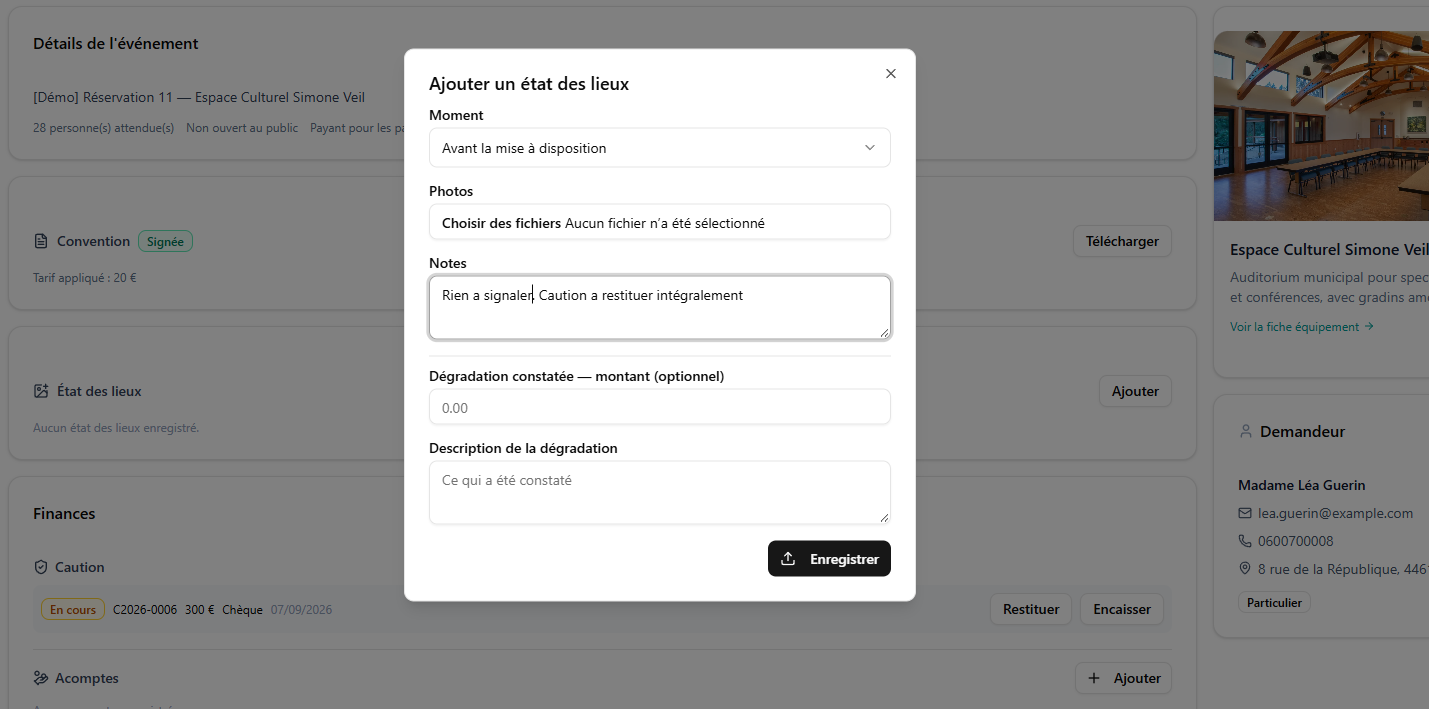Focus the Notes text area

(x=659, y=308)
